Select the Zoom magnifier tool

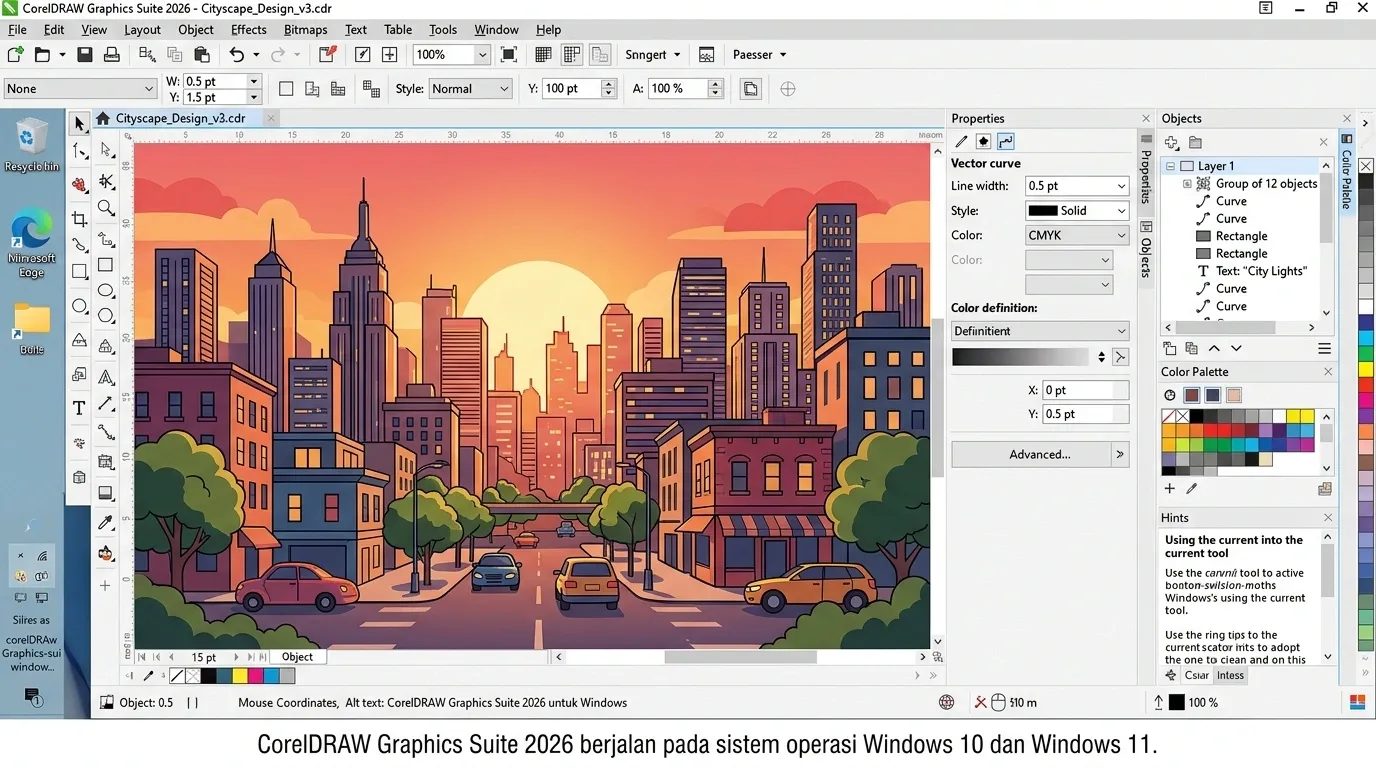(106, 208)
